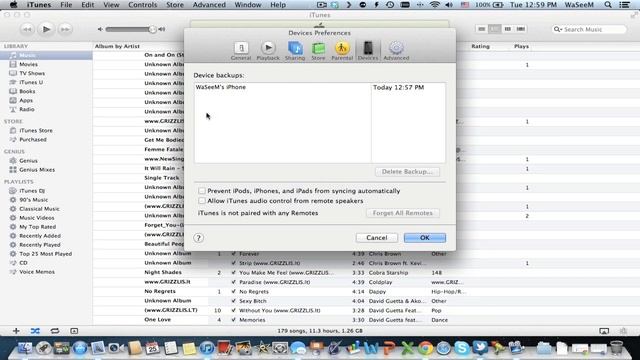Open Purchased in the sidebar
This screenshot has height=360, width=640.
point(33,140)
